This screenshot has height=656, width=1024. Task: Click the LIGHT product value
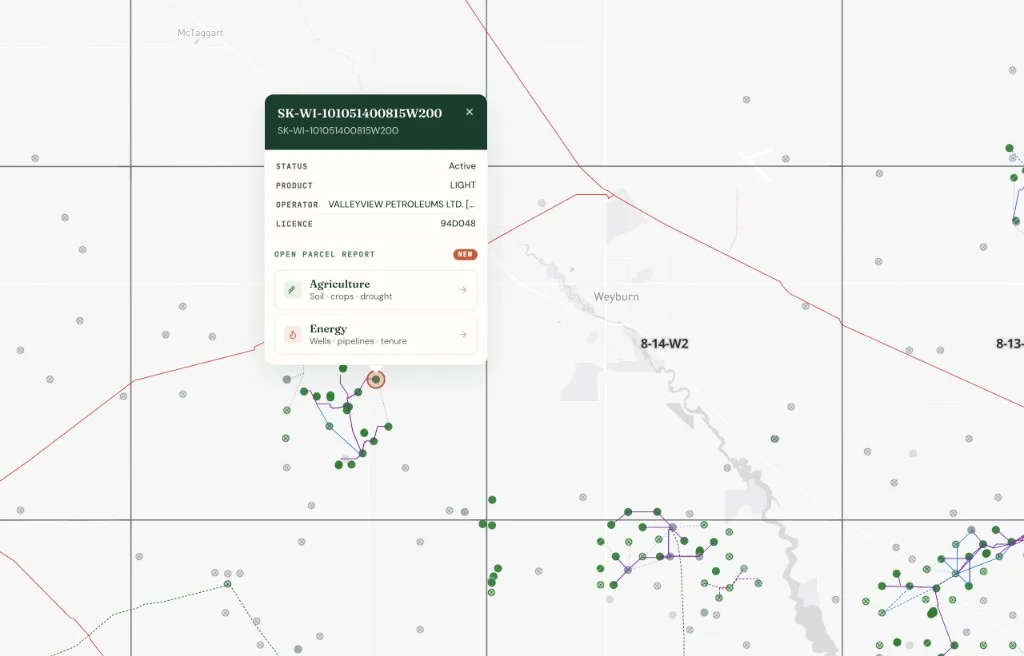click(462, 185)
